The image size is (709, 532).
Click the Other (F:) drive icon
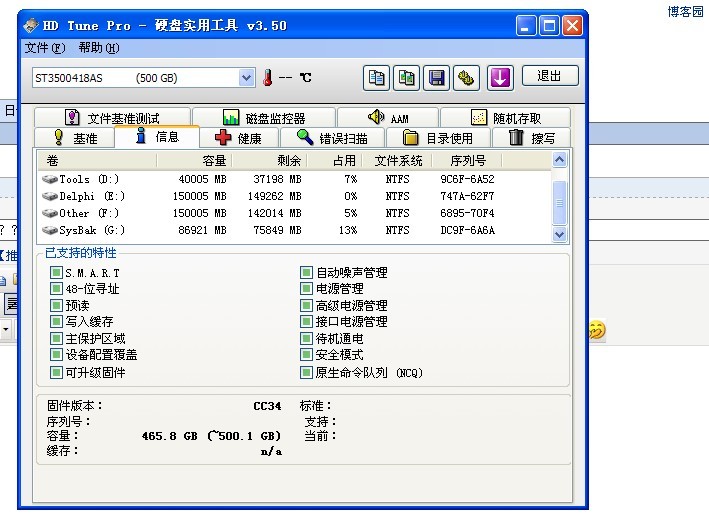click(50, 213)
